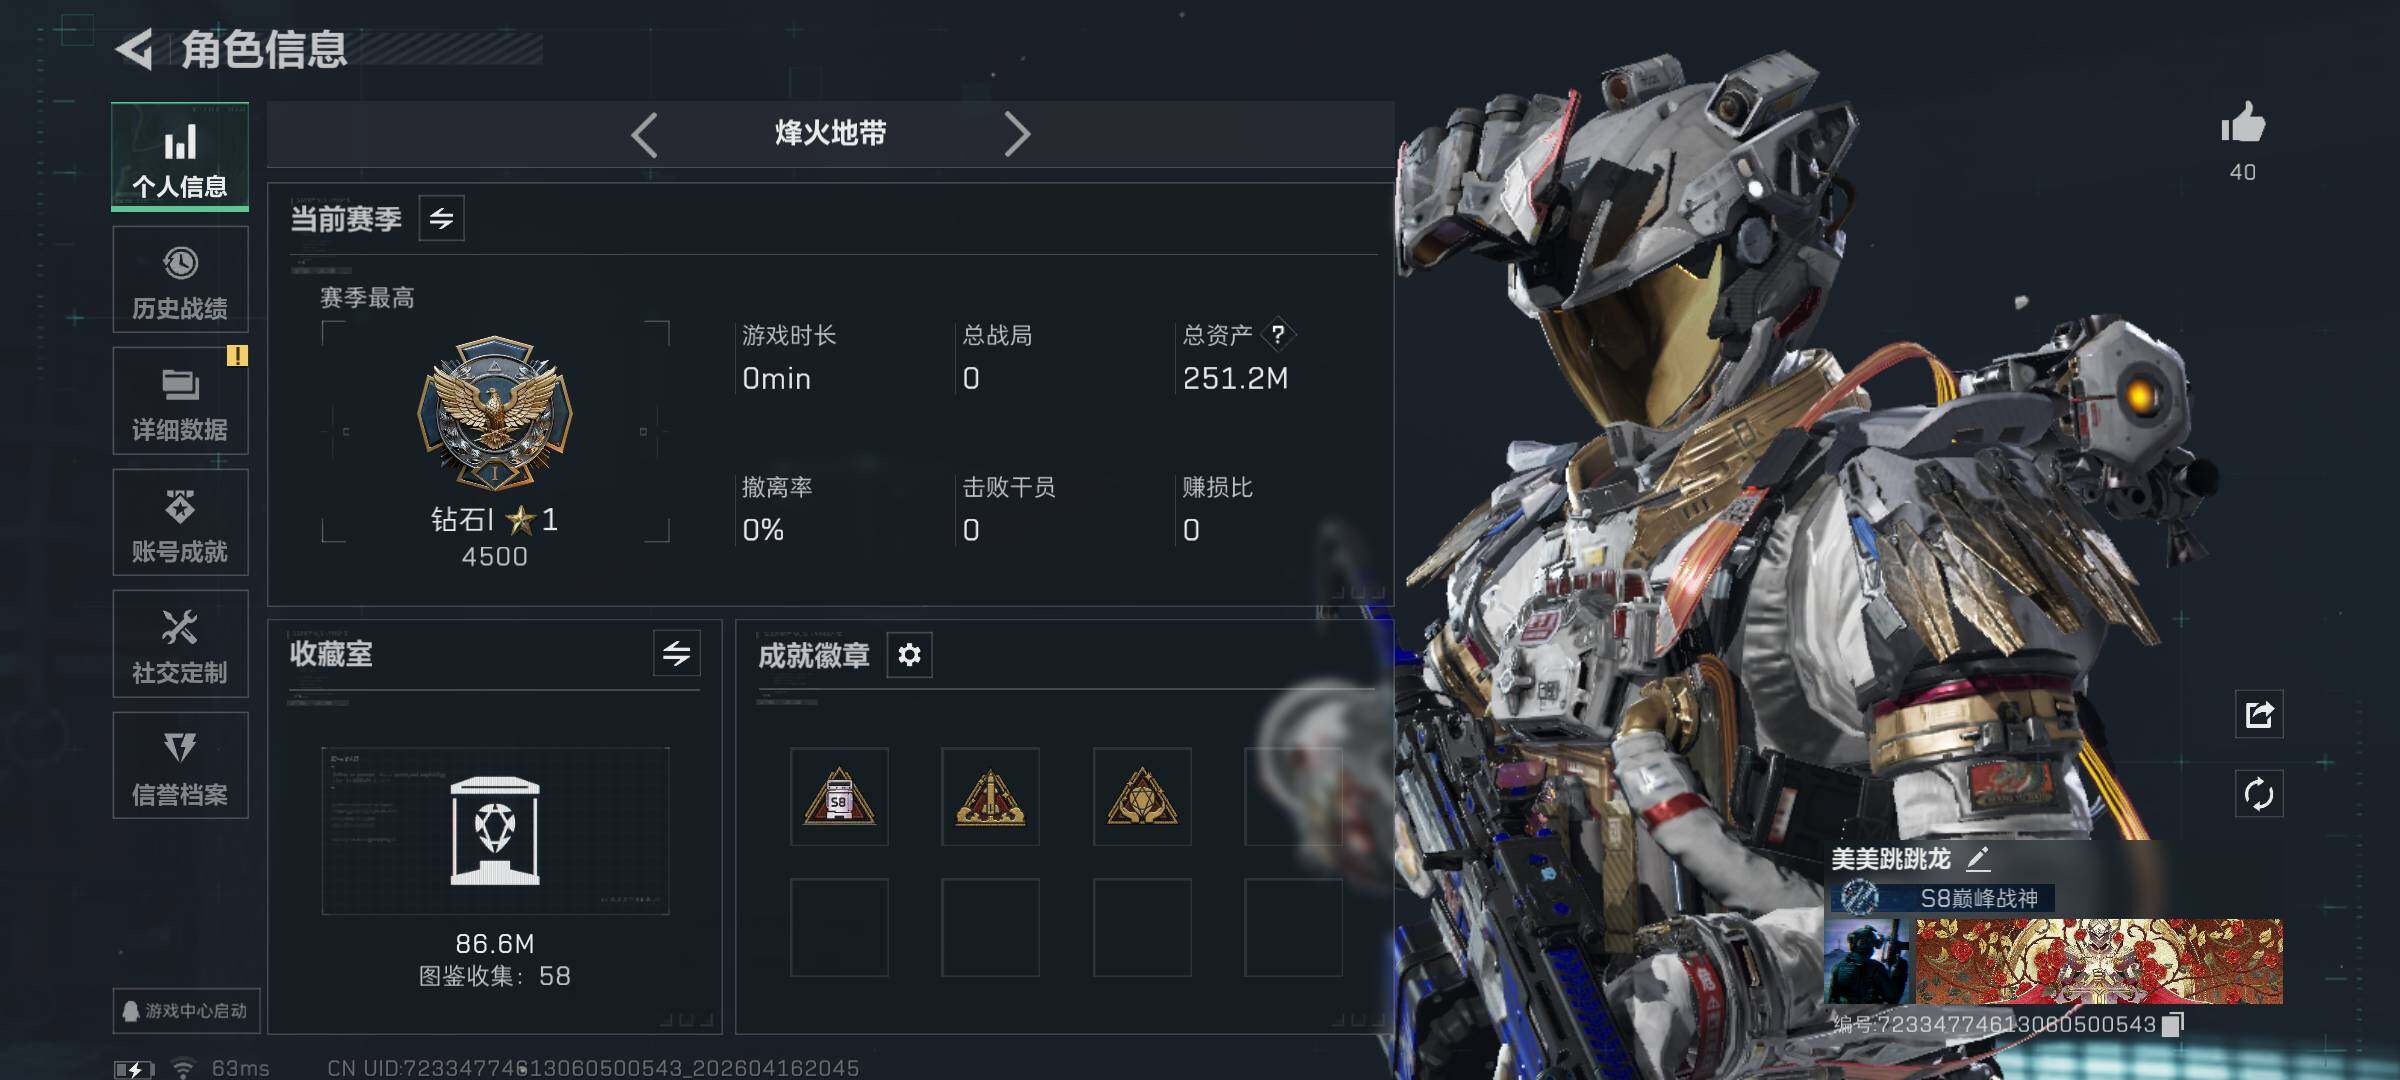The width and height of the screenshot is (2400, 1080).
Task: Open the 成就徽章 settings gear
Action: pyautogui.click(x=909, y=655)
